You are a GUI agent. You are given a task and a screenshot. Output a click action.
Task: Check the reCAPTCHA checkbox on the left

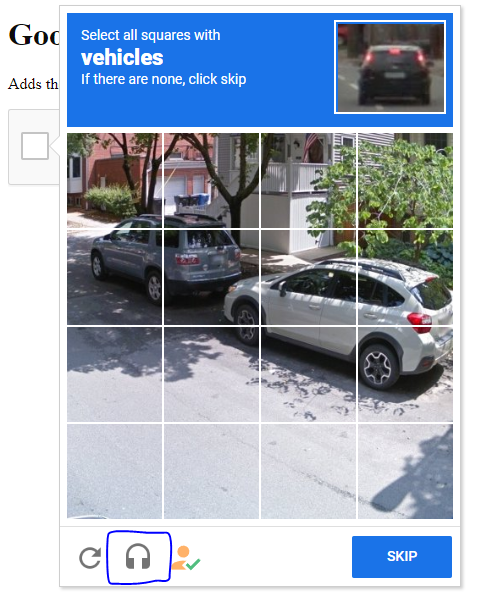pyautogui.click(x=35, y=146)
